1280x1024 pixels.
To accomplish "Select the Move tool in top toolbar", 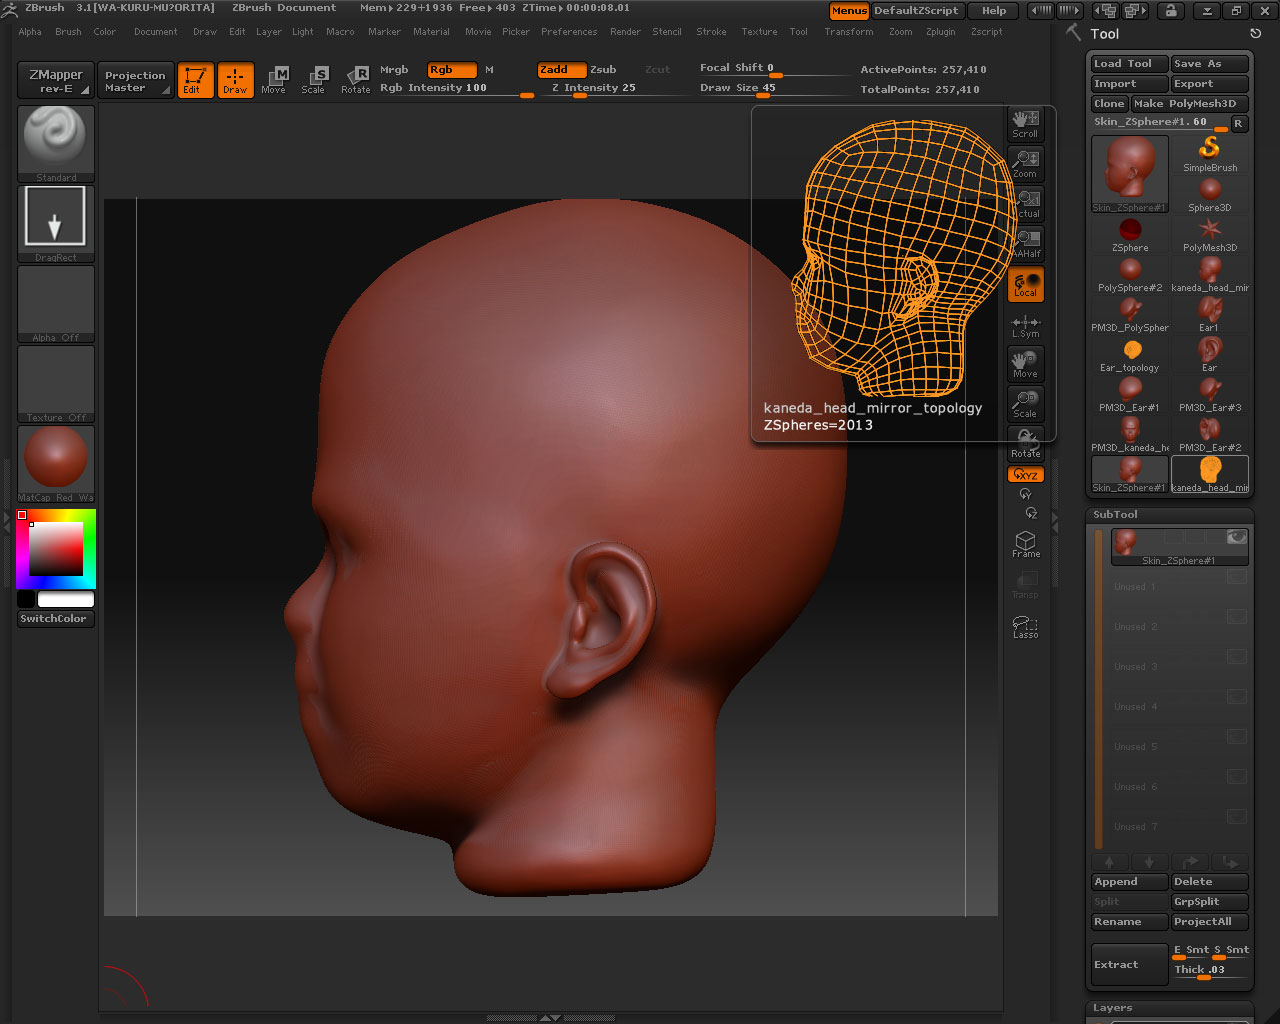I will (x=273, y=80).
